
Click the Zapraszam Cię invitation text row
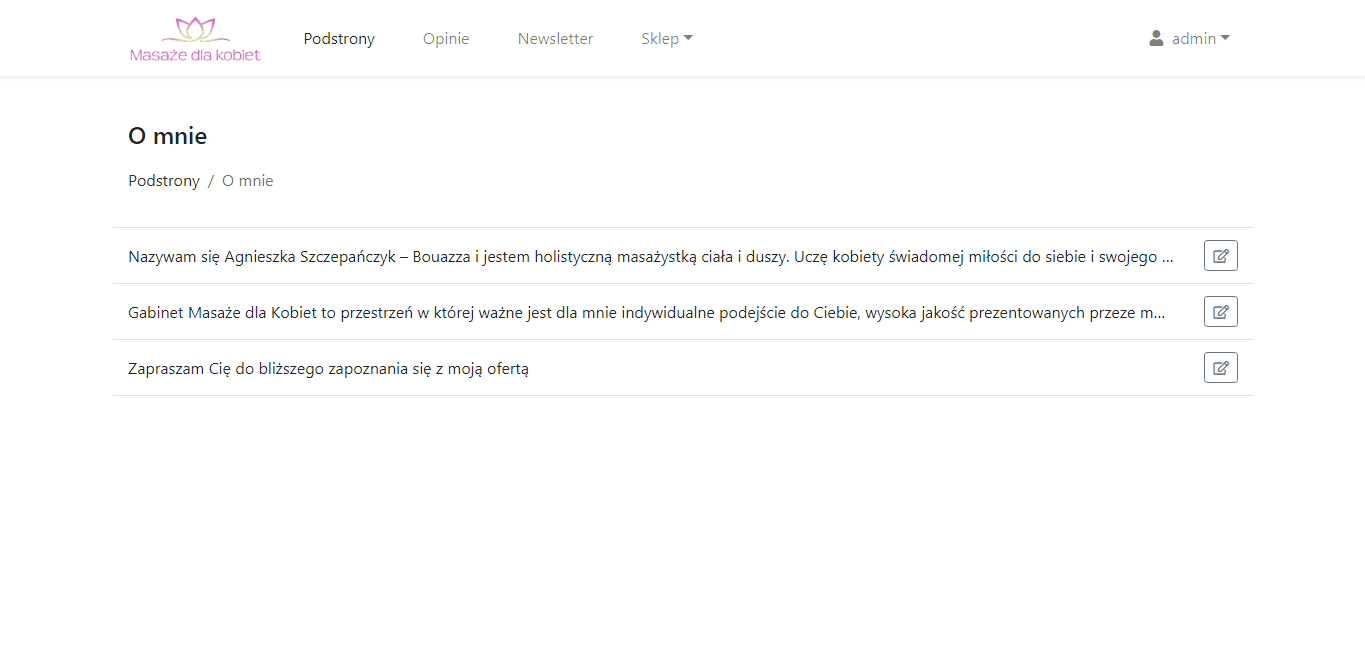330,367
